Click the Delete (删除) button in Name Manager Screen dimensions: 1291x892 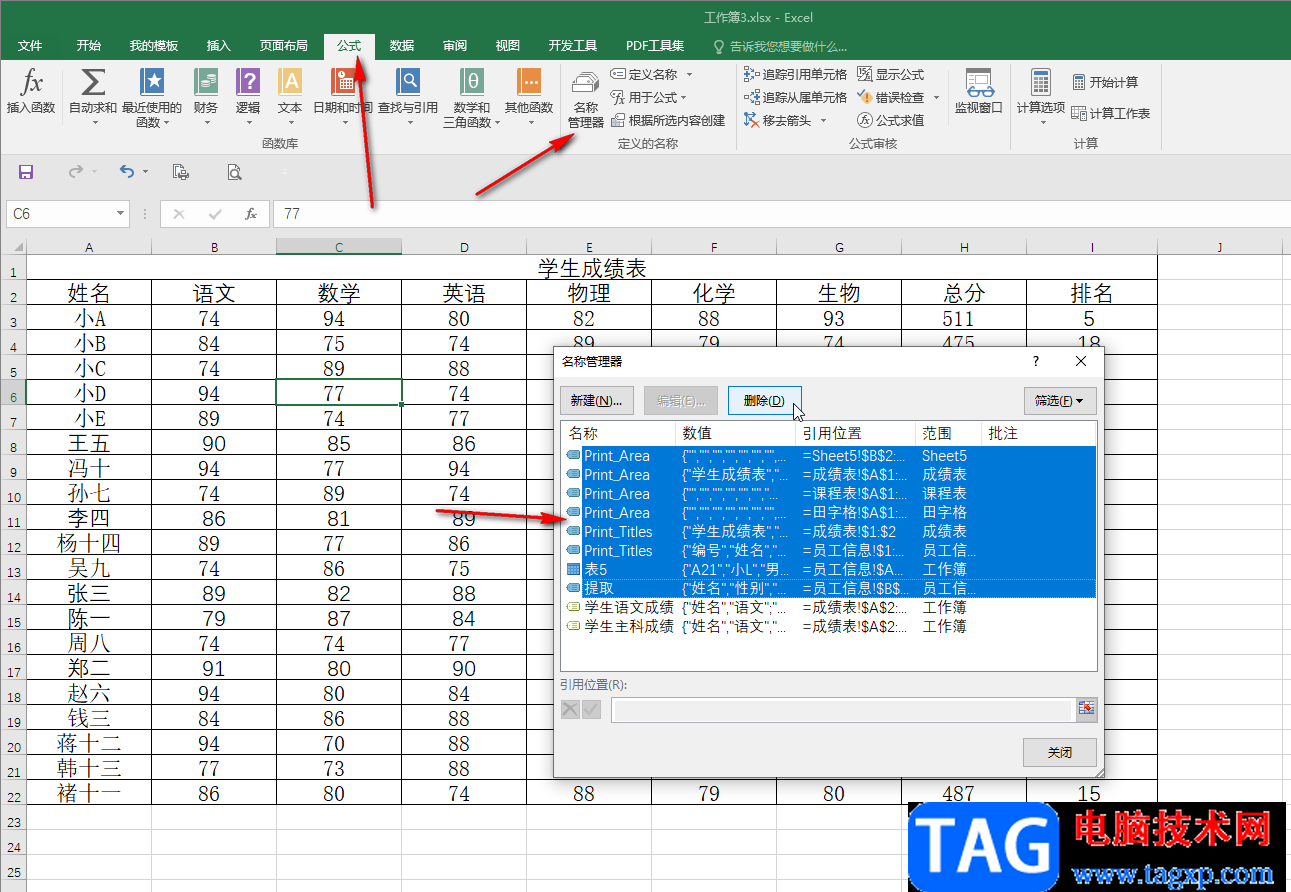pyautogui.click(x=765, y=401)
